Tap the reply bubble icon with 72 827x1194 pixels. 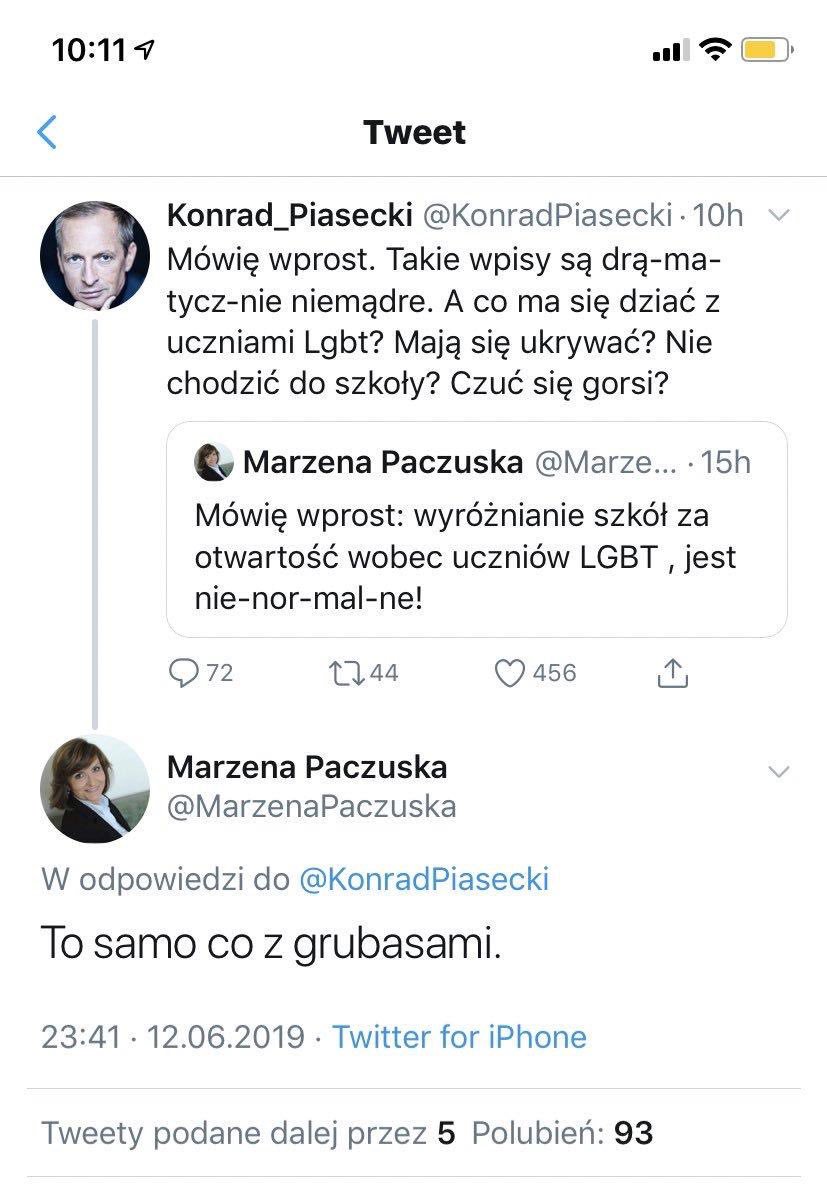(x=185, y=673)
